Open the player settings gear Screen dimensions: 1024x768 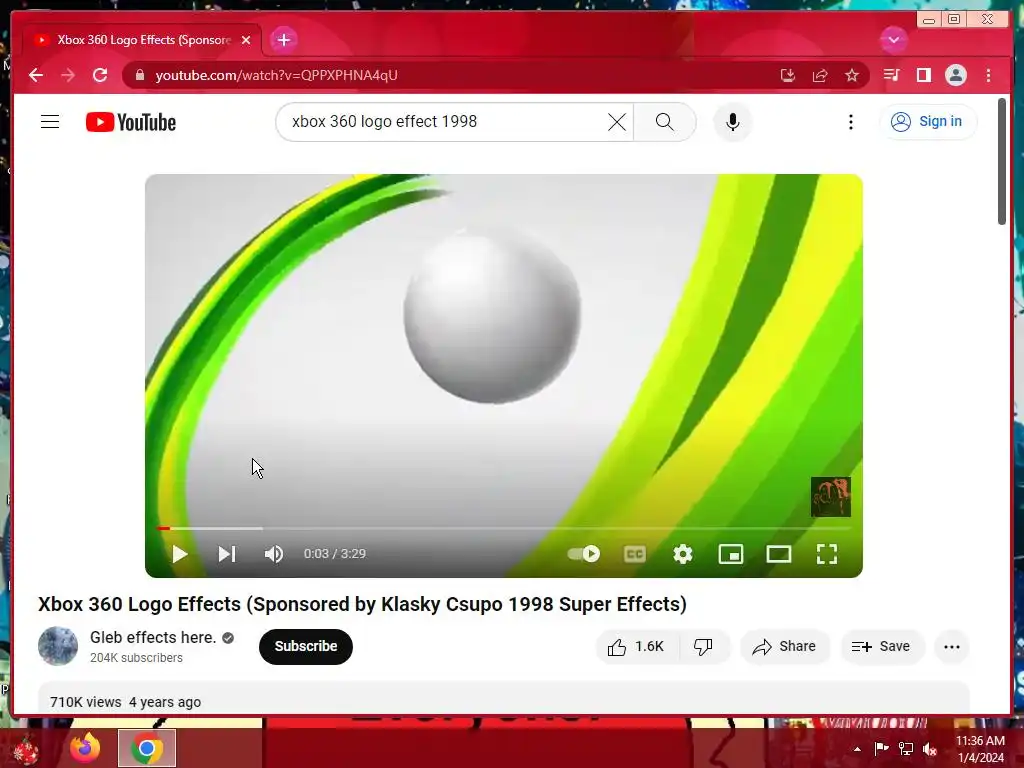click(682, 554)
